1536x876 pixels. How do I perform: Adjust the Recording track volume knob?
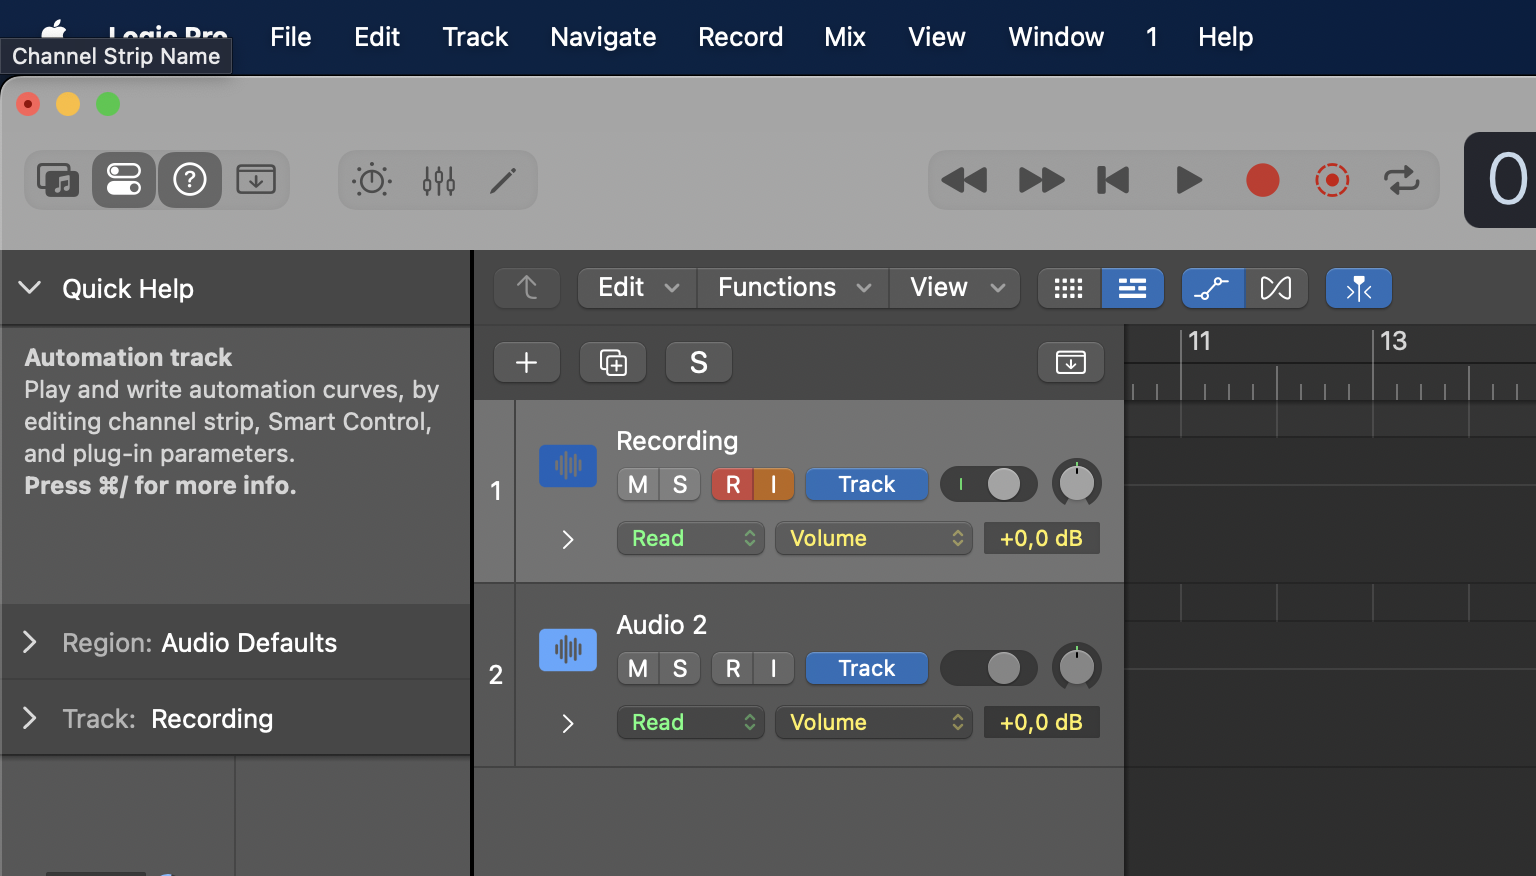click(1076, 484)
